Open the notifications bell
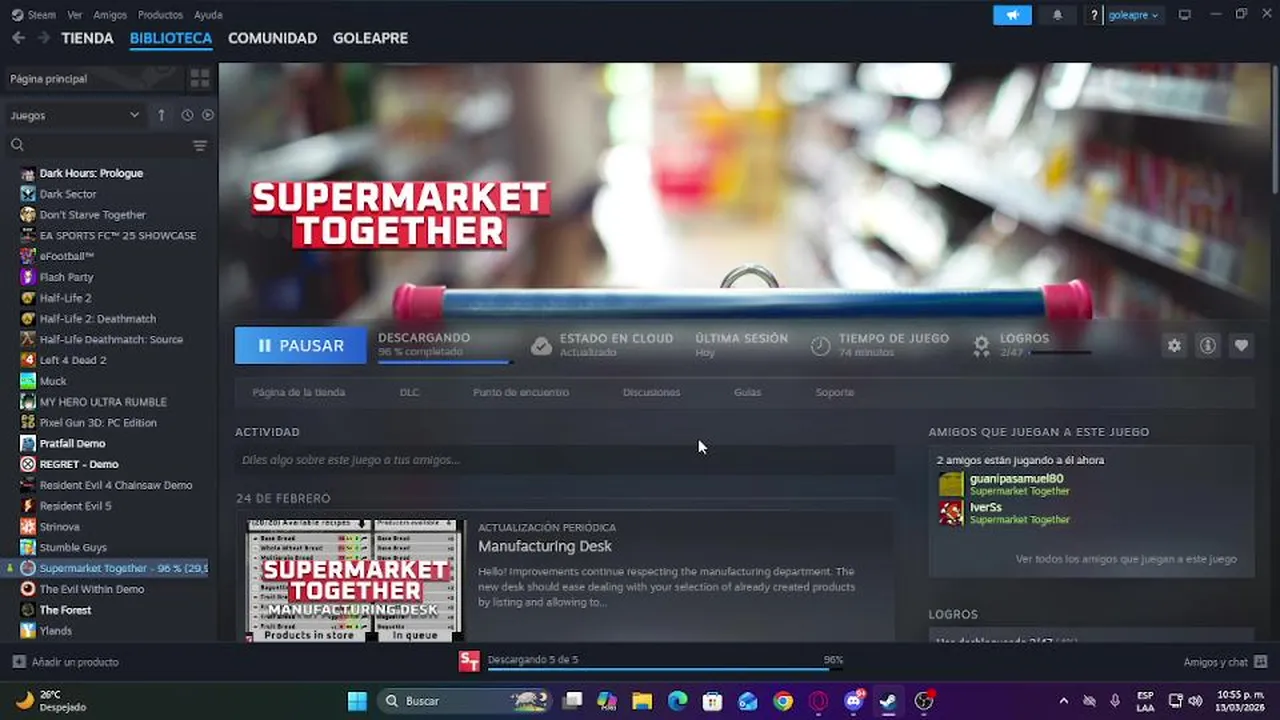The image size is (1280, 720). [x=1057, y=15]
